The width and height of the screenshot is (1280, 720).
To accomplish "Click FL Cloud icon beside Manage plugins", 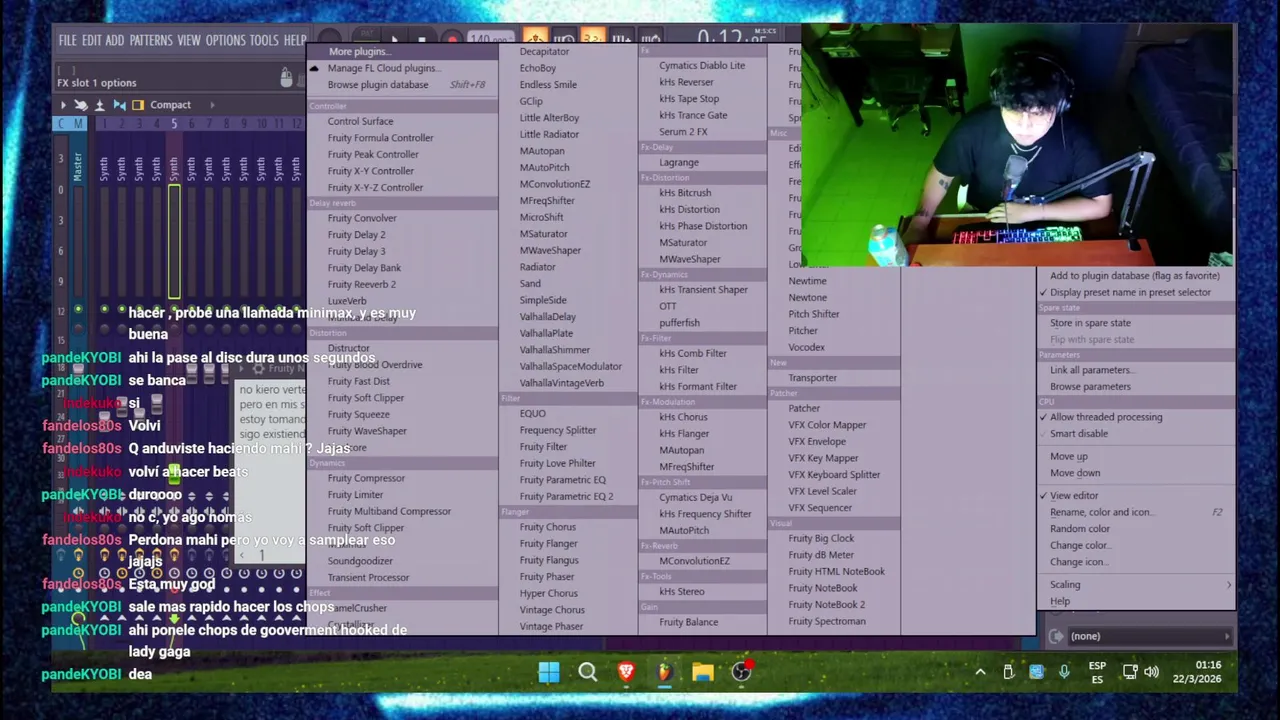I will [314, 68].
